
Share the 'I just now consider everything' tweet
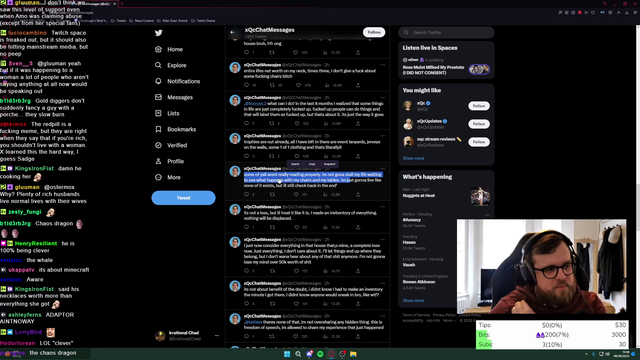click(358, 271)
